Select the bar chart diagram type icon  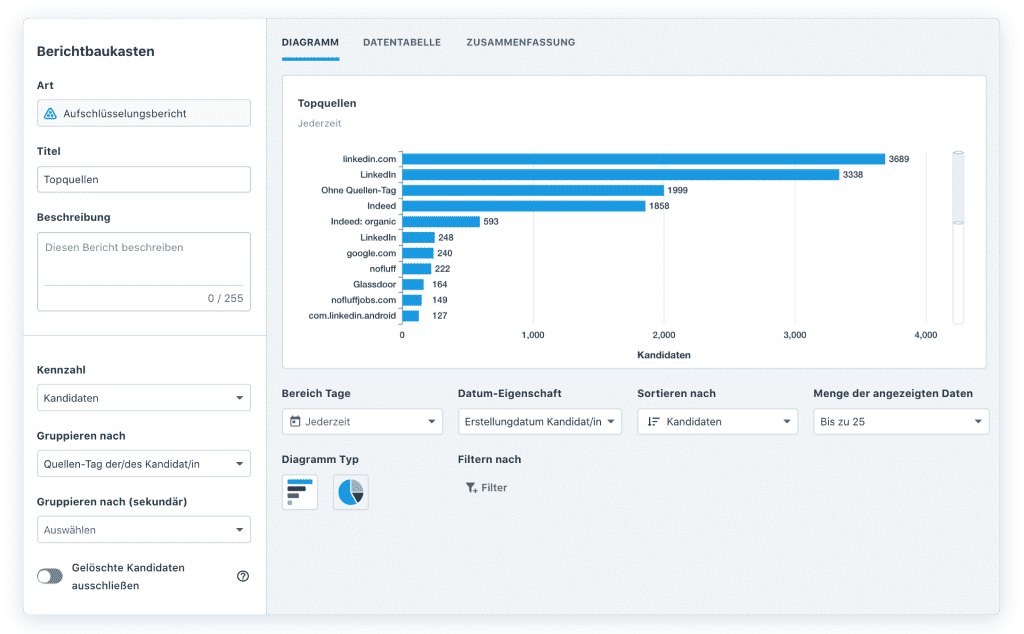pyautogui.click(x=300, y=492)
